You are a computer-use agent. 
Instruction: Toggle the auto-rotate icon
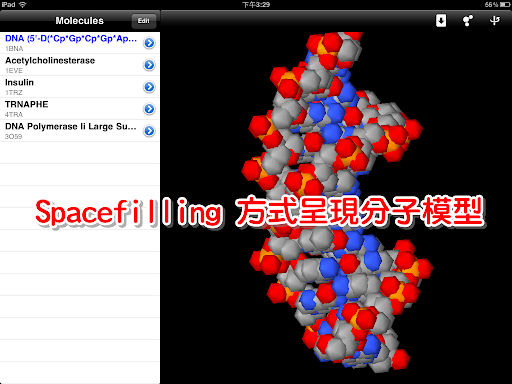[494, 21]
